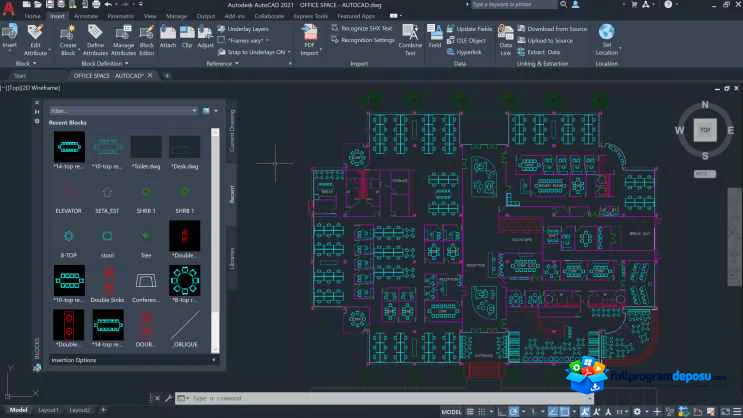
Task: Switch to the Annotate ribbon tab
Action: tap(85, 16)
